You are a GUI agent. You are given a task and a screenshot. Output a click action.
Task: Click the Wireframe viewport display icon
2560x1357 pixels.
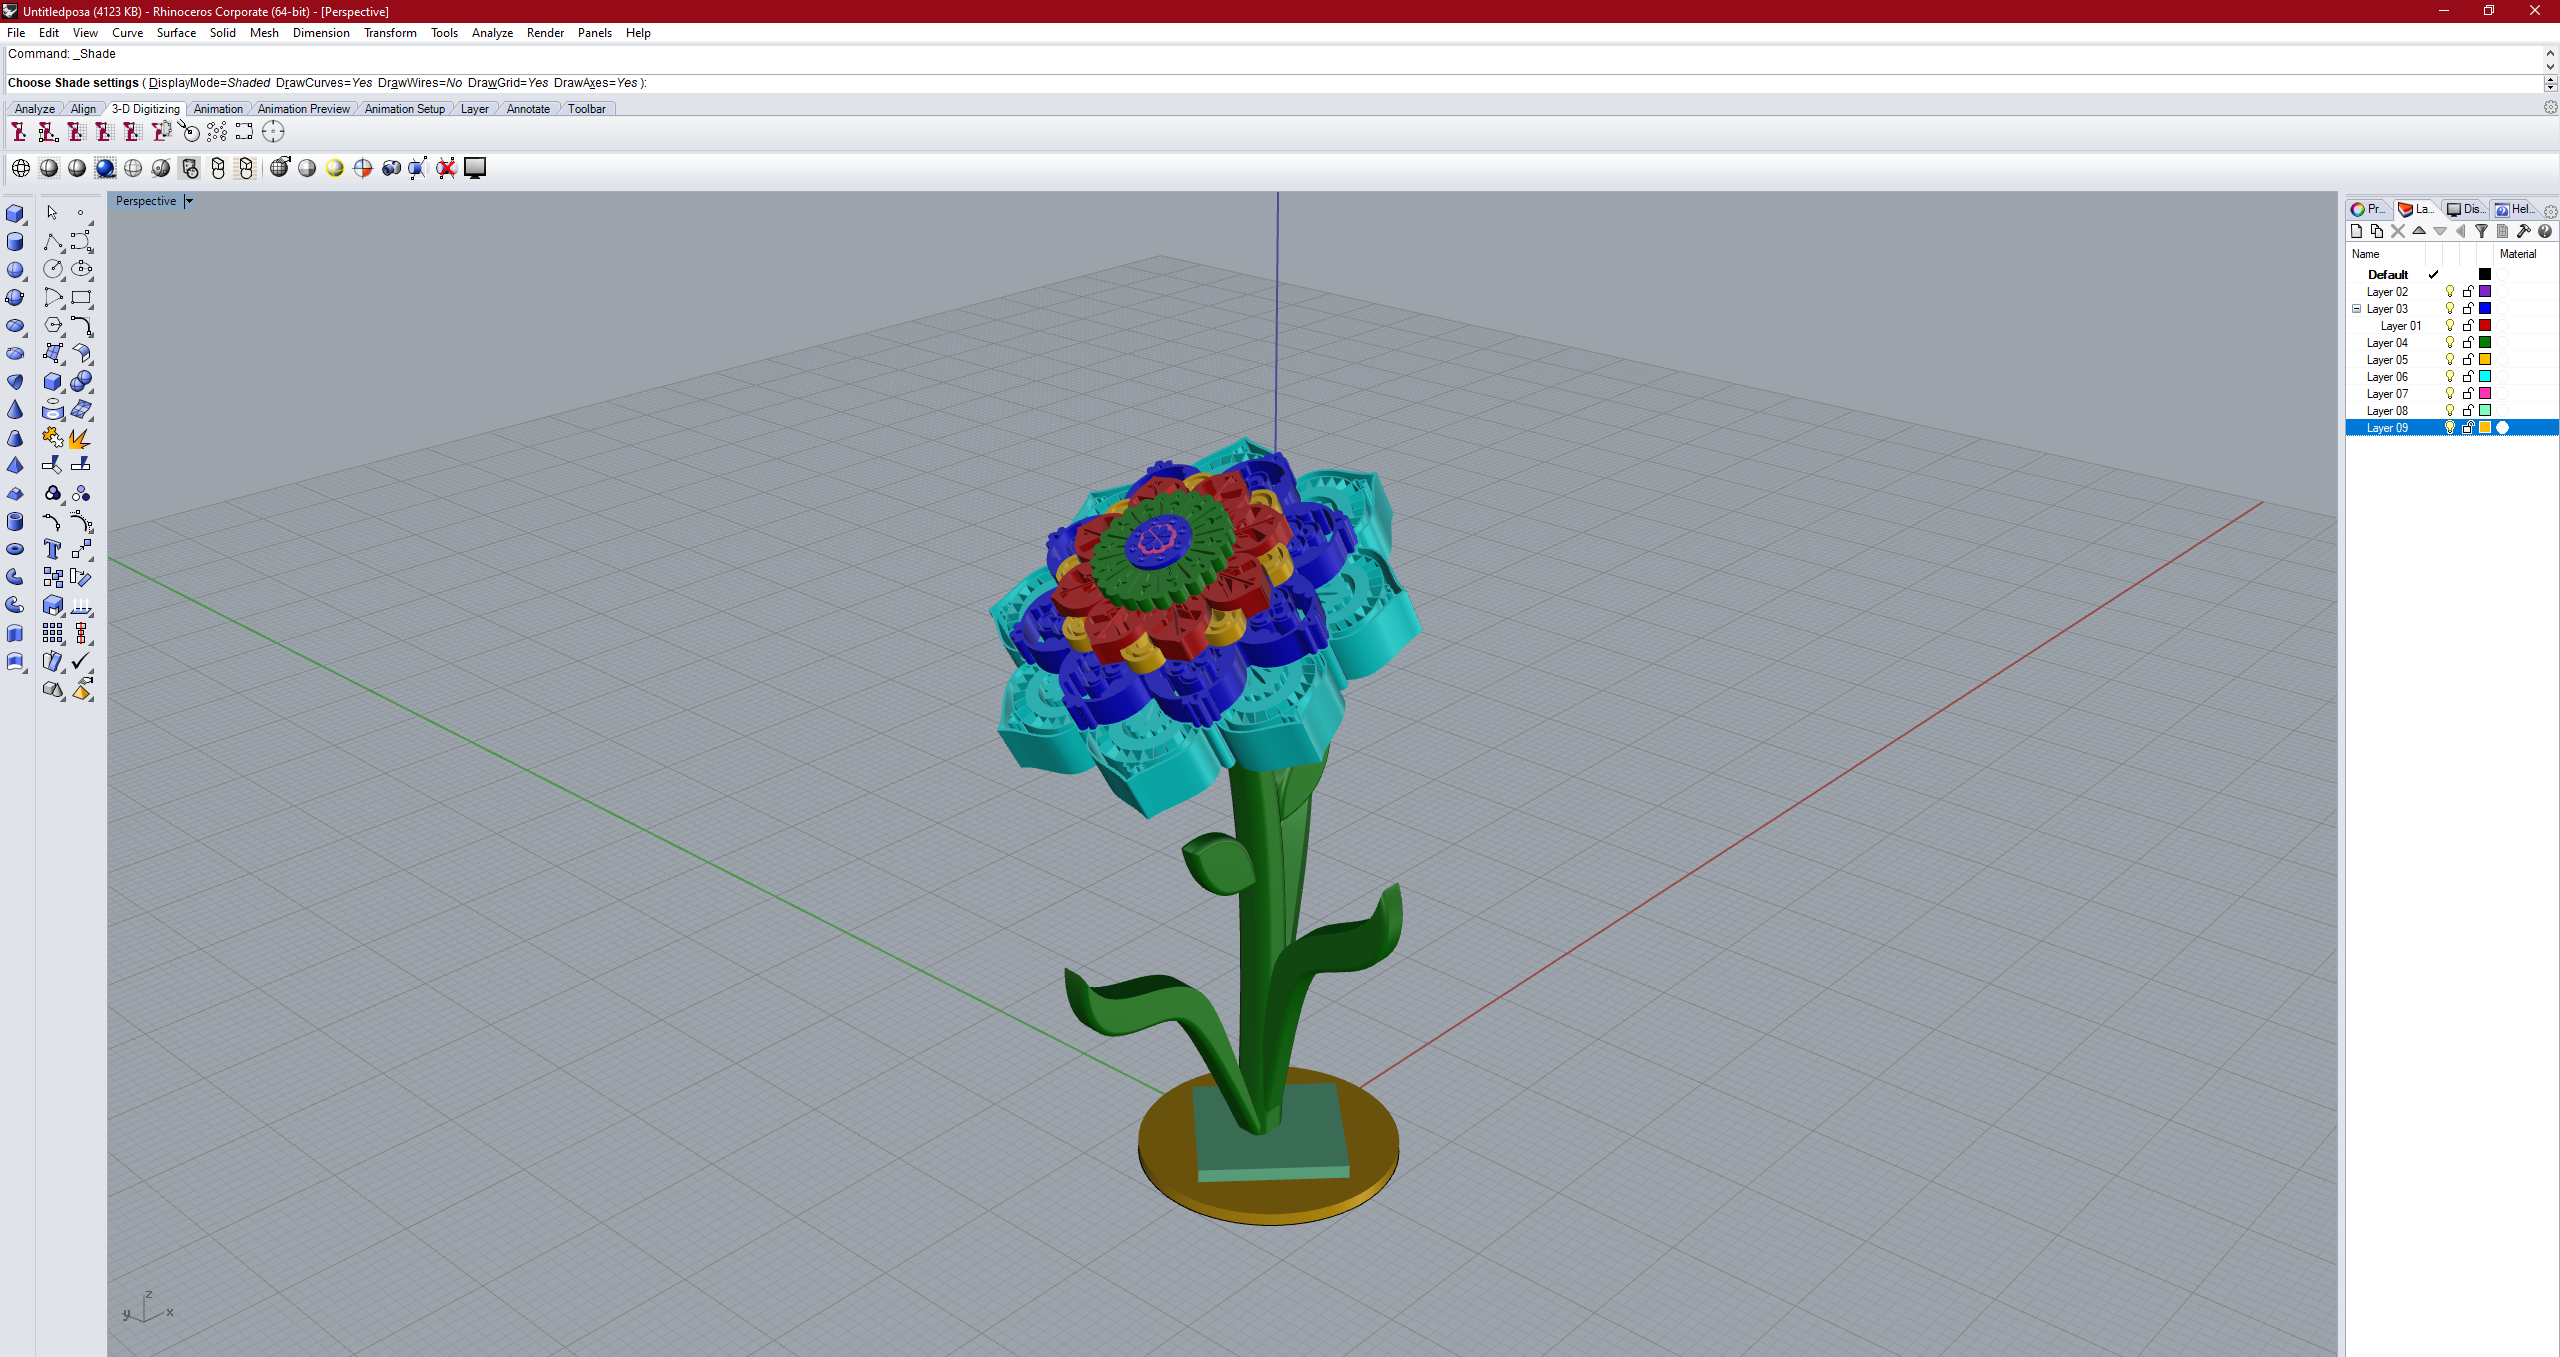pyautogui.click(x=21, y=168)
